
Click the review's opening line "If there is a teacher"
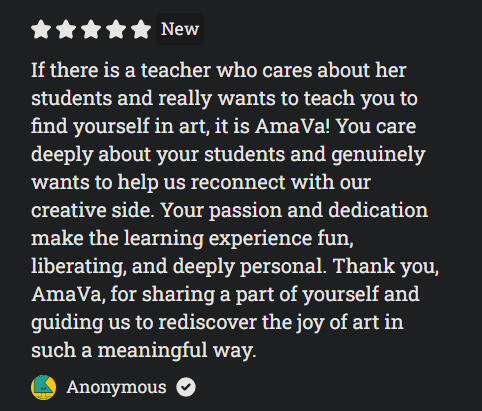point(121,70)
